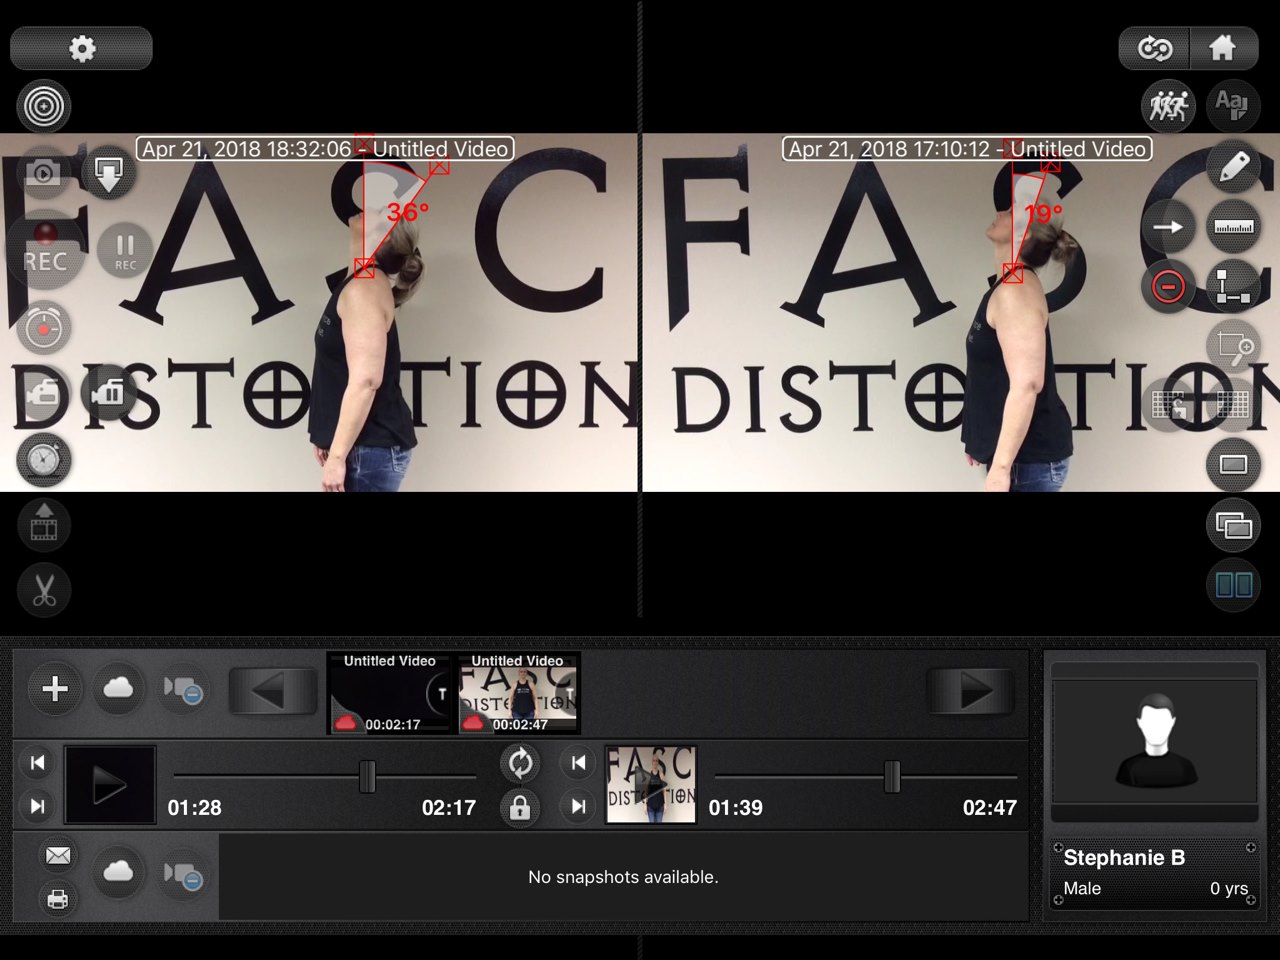Switch to single screen view
Image resolution: width=1280 pixels, height=960 pixels.
point(1233,464)
